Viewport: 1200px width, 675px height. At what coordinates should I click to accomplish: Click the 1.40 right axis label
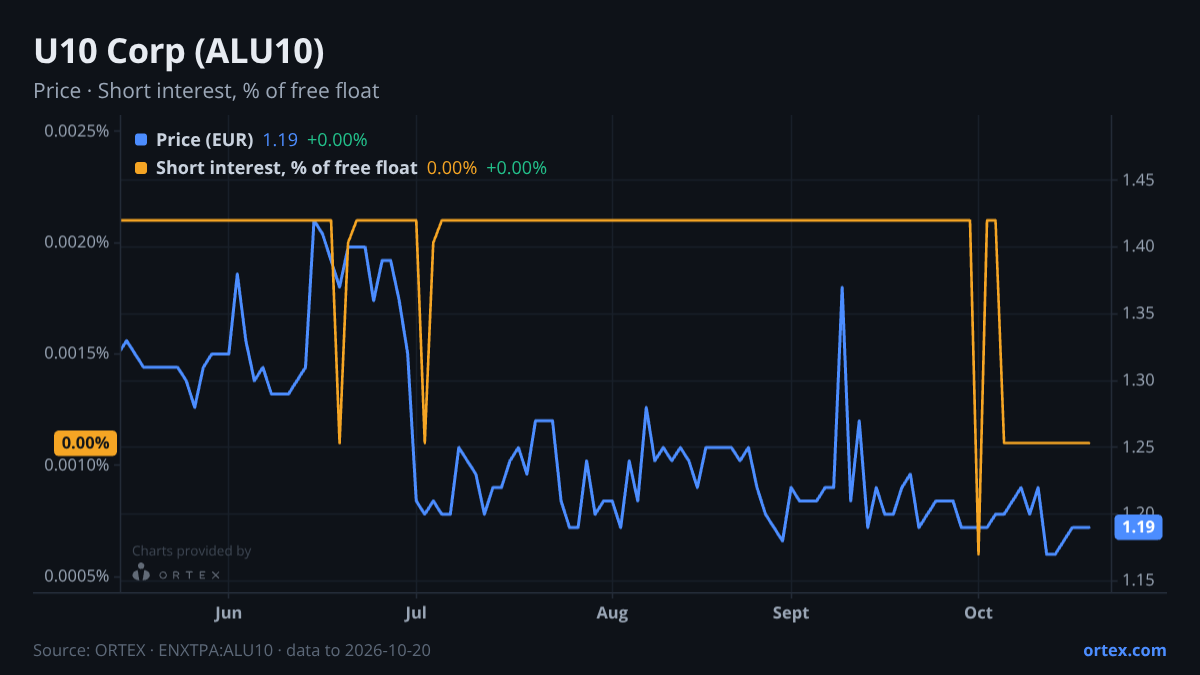pyautogui.click(x=1138, y=247)
